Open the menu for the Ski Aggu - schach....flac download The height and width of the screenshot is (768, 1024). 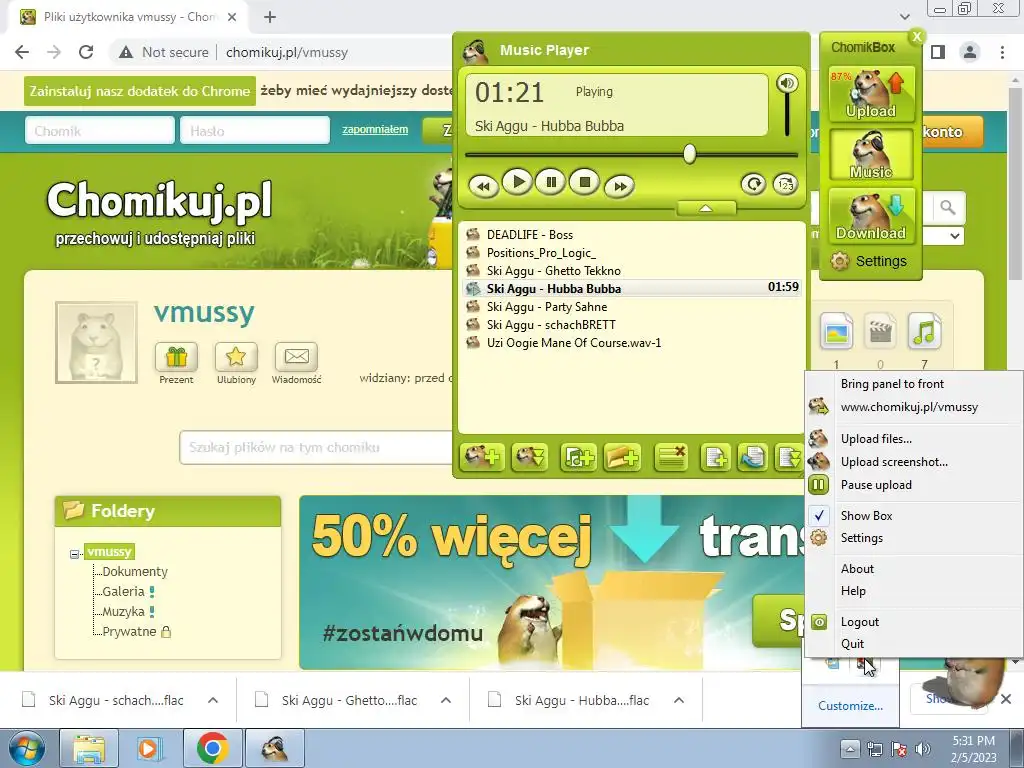point(213,700)
